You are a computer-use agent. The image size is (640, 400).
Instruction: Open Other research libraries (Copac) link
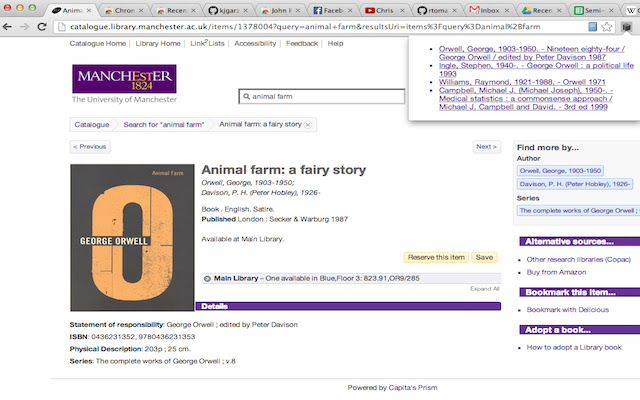tap(578, 260)
